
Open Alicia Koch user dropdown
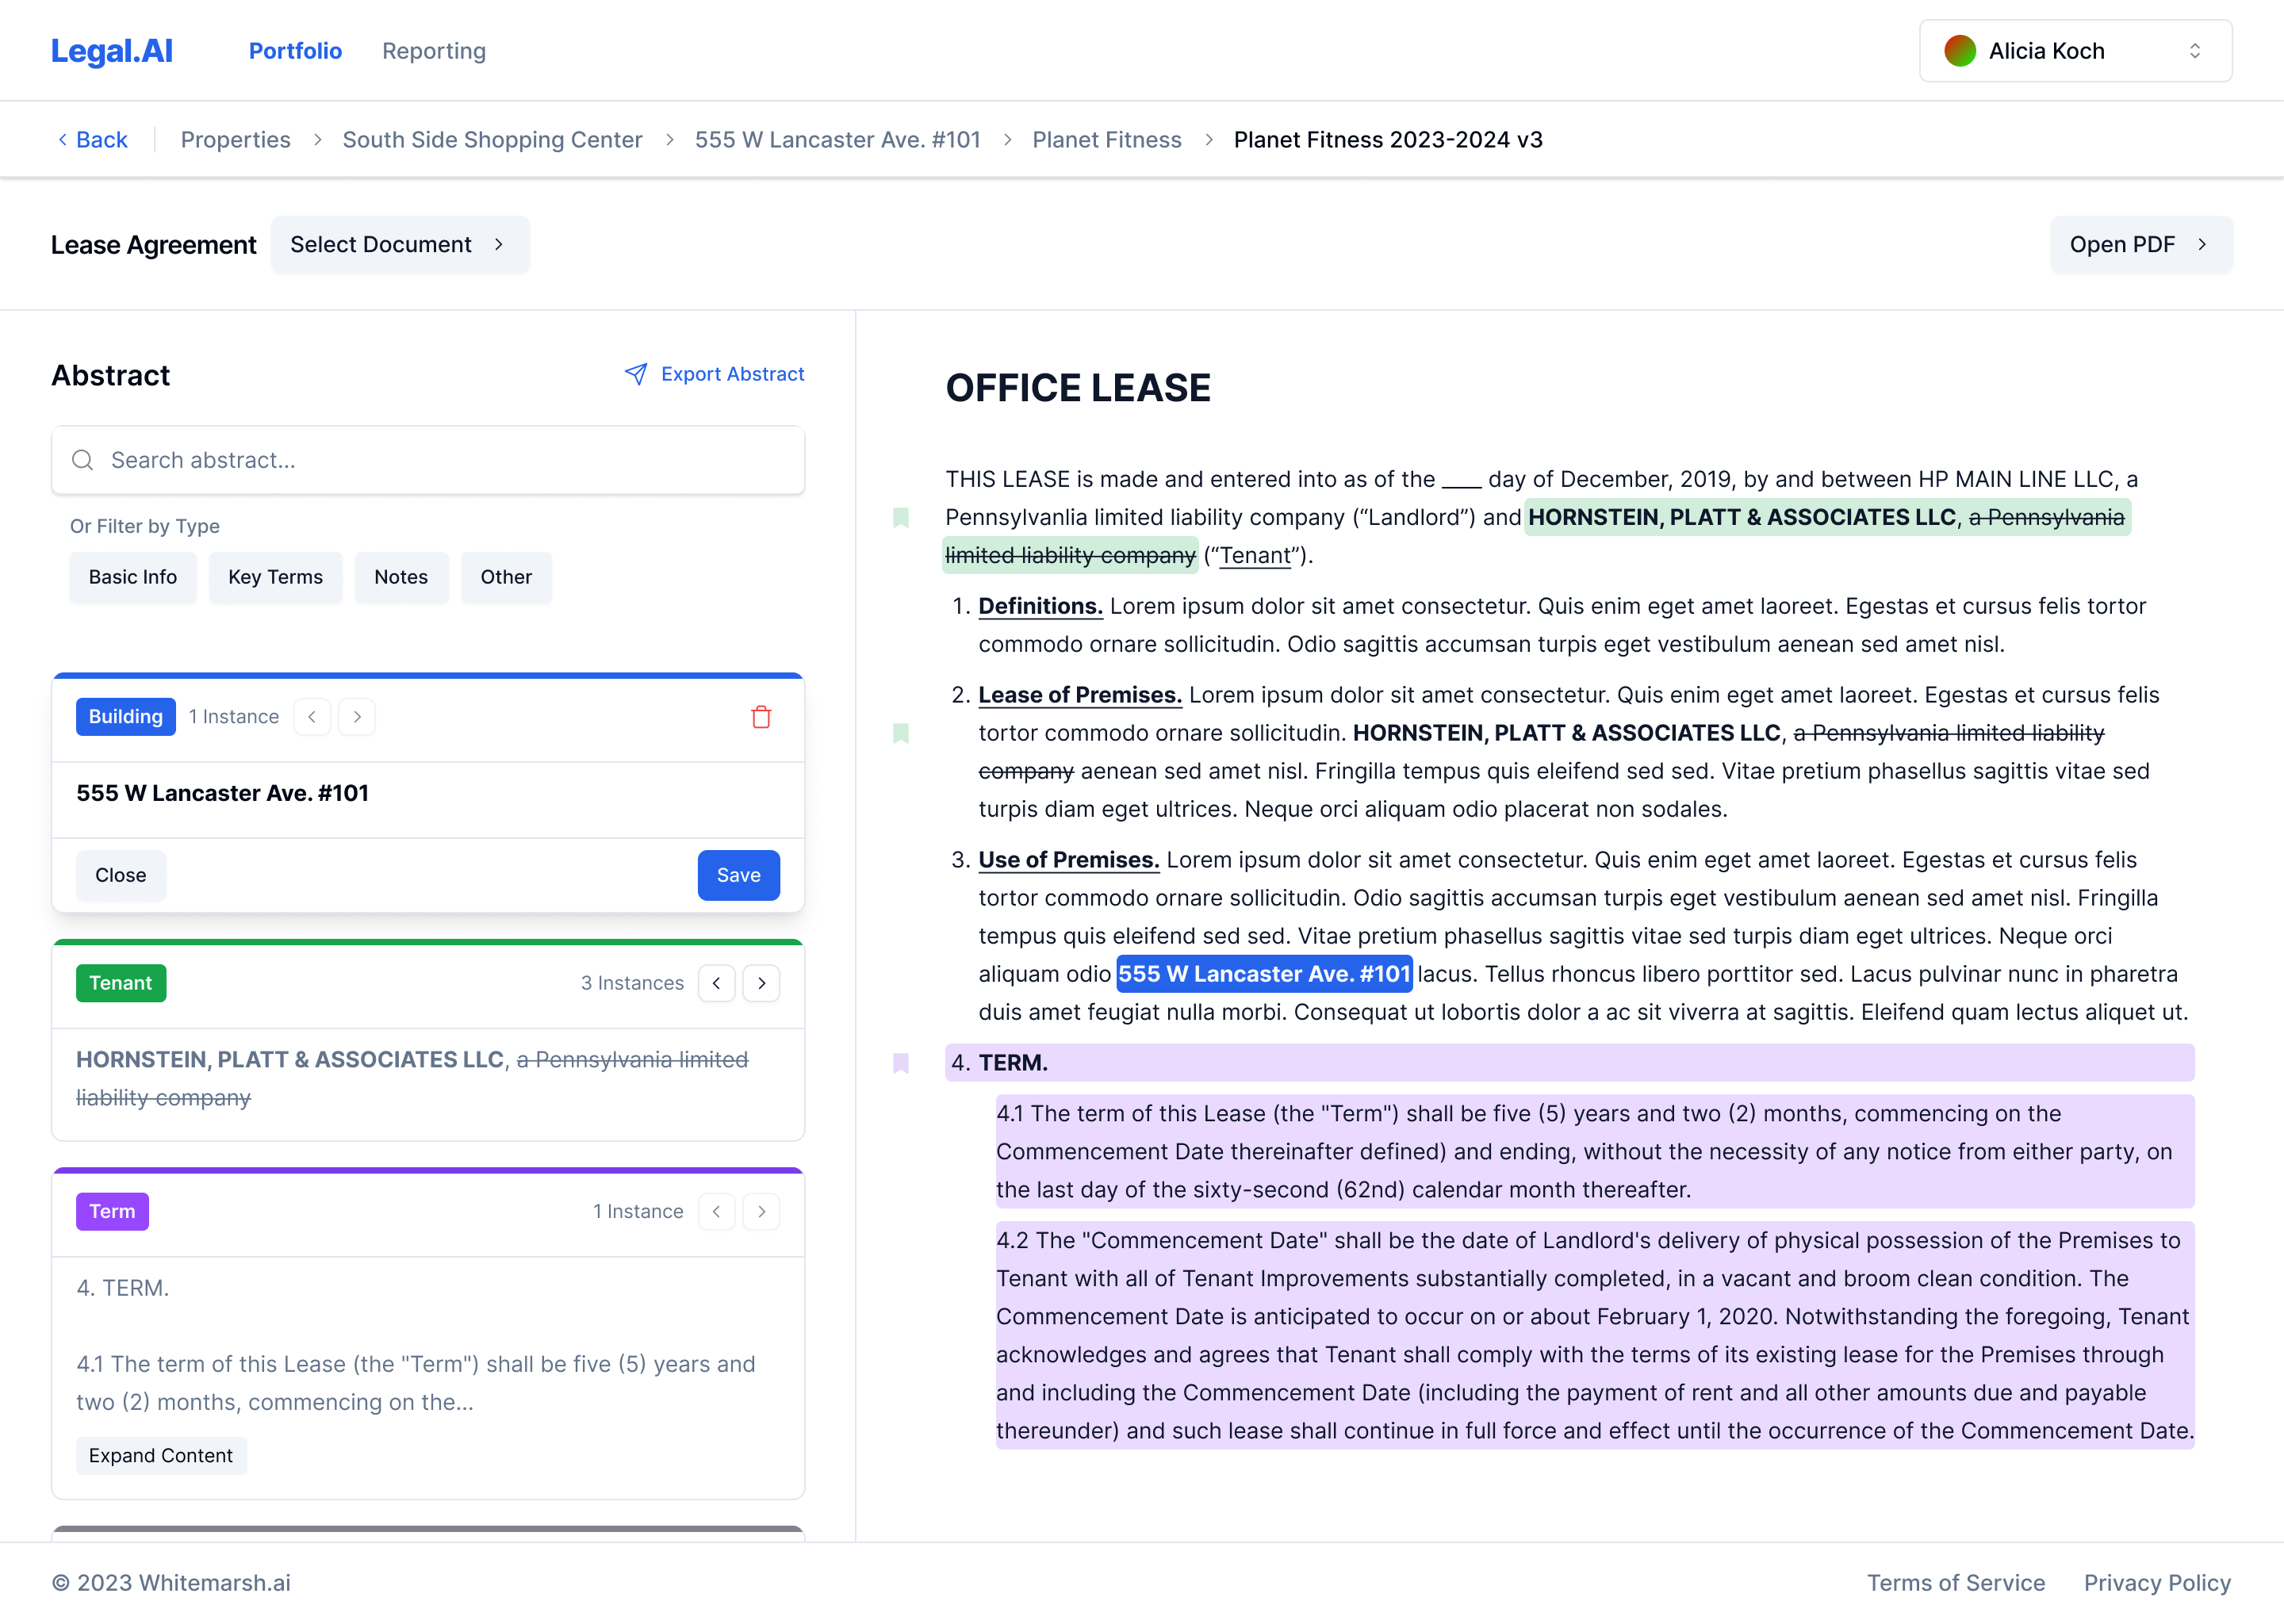point(2075,51)
